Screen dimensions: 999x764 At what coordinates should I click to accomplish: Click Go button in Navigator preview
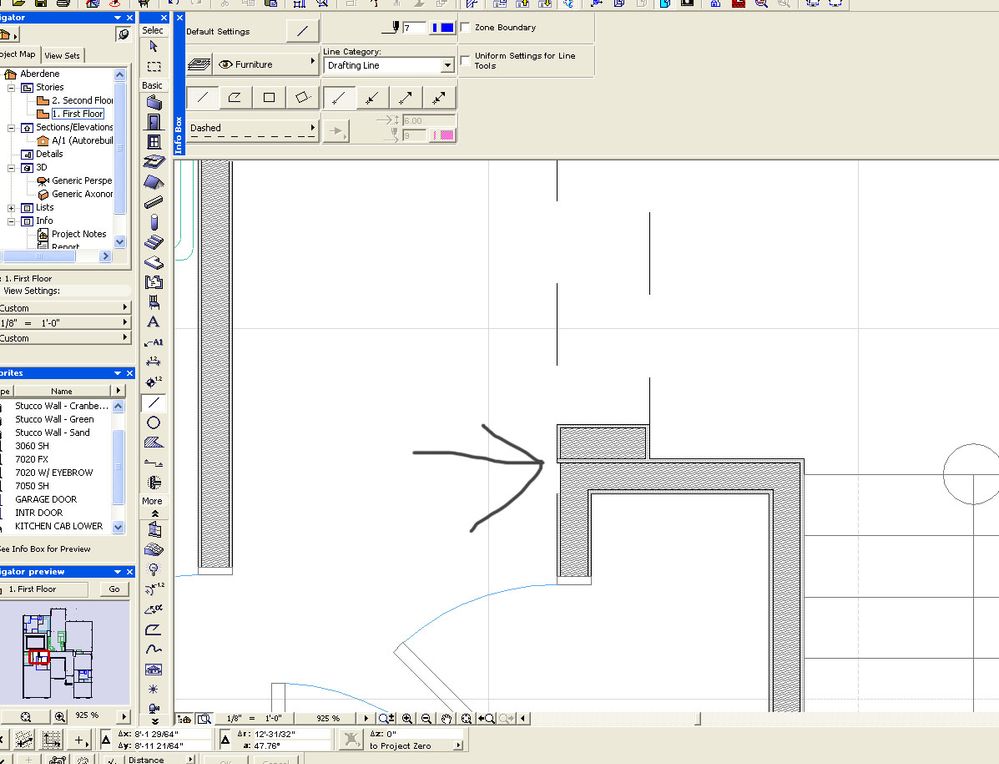[x=114, y=589]
